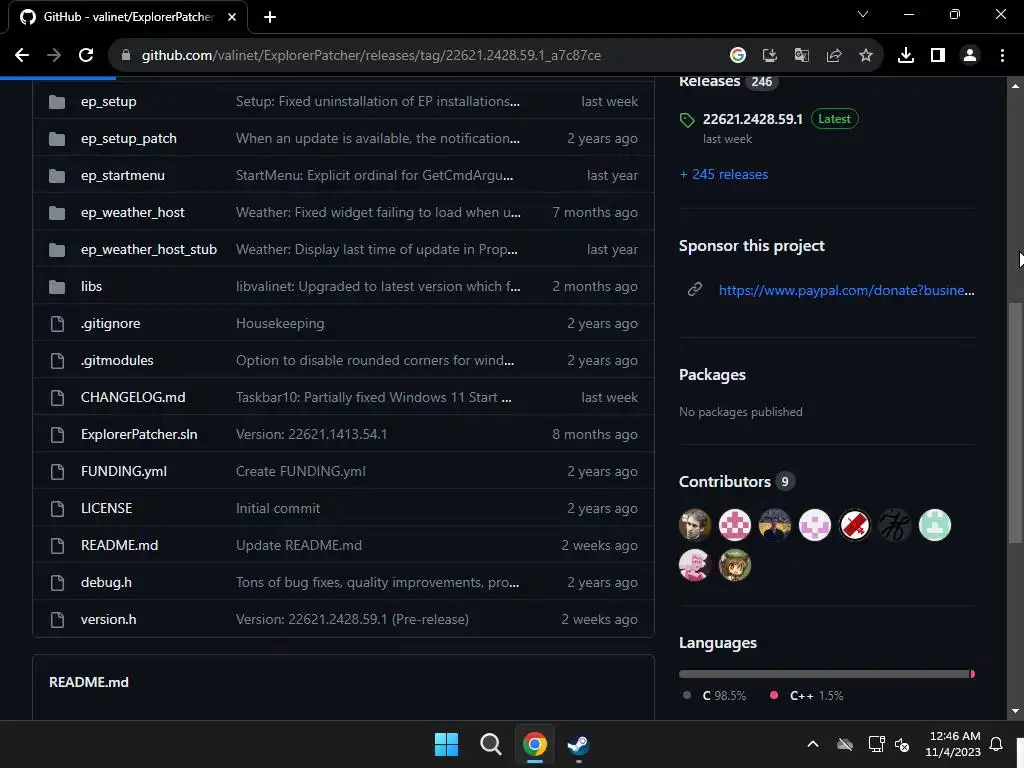Click the Google icon in address bar

(737, 56)
